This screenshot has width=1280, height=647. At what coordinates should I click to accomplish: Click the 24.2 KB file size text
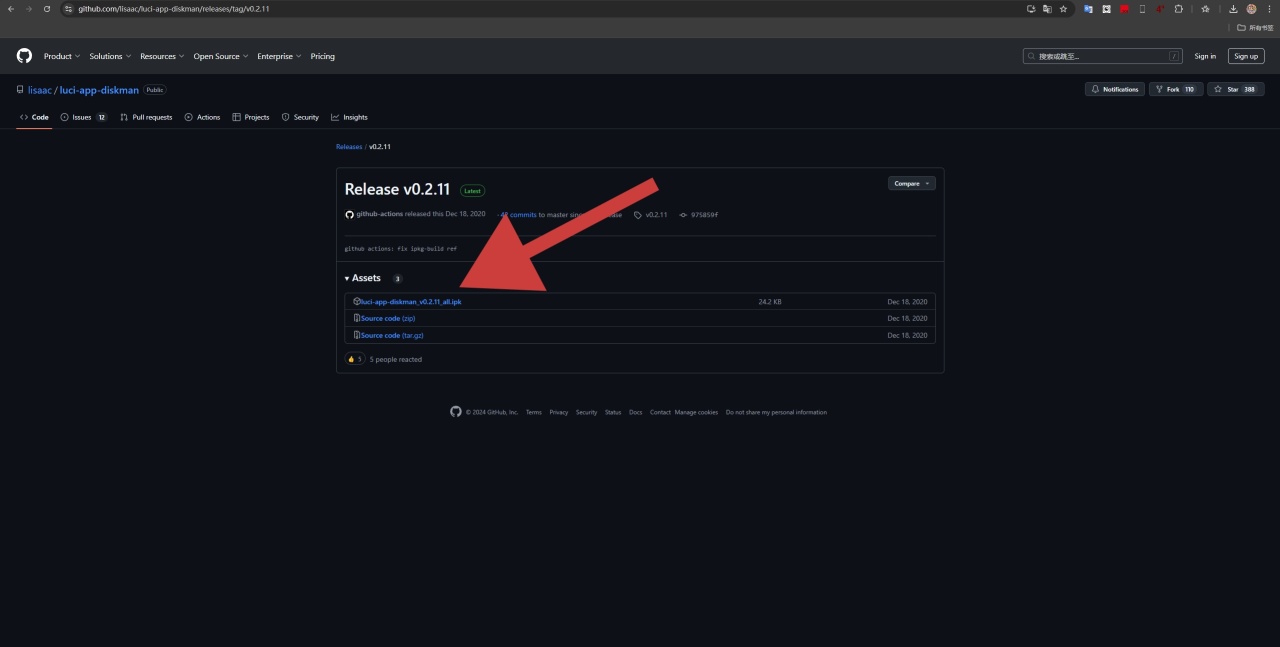pyautogui.click(x=770, y=301)
